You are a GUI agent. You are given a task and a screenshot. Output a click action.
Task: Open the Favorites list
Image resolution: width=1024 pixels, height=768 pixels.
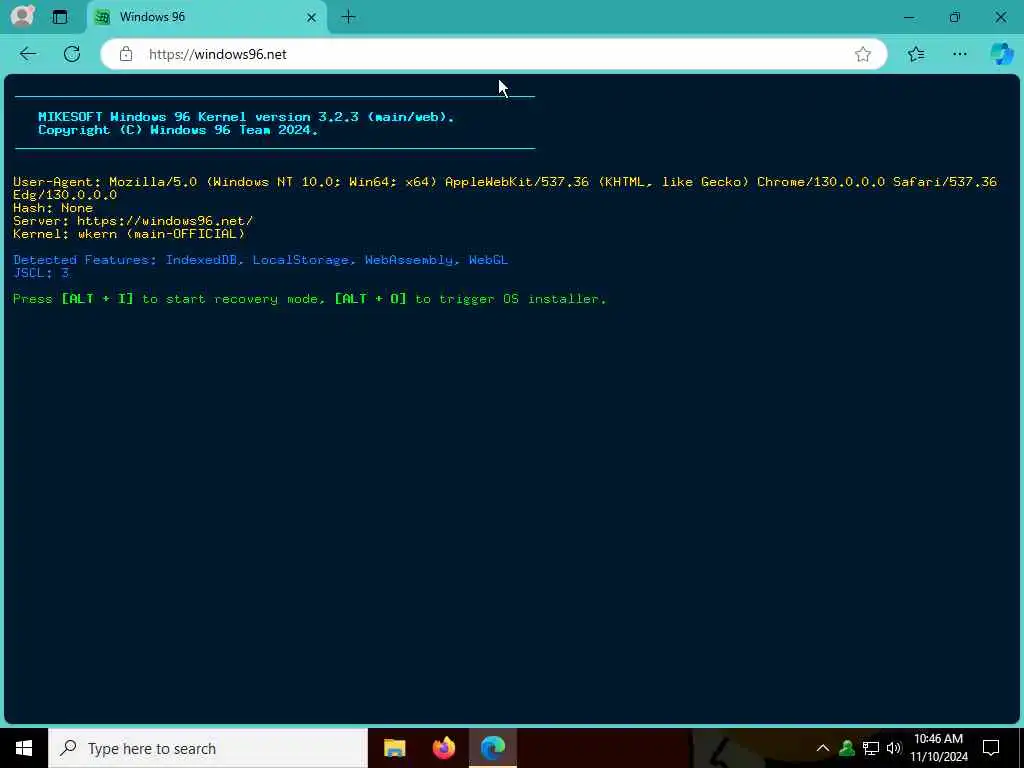pyautogui.click(x=916, y=54)
